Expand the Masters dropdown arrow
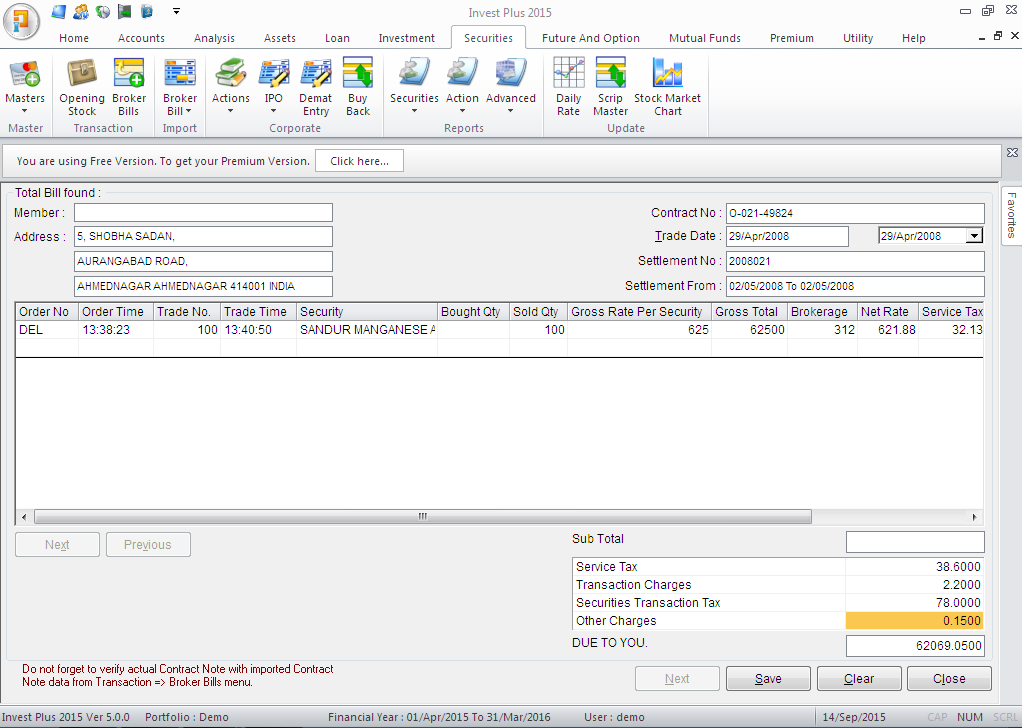1022x728 pixels. click(25, 111)
